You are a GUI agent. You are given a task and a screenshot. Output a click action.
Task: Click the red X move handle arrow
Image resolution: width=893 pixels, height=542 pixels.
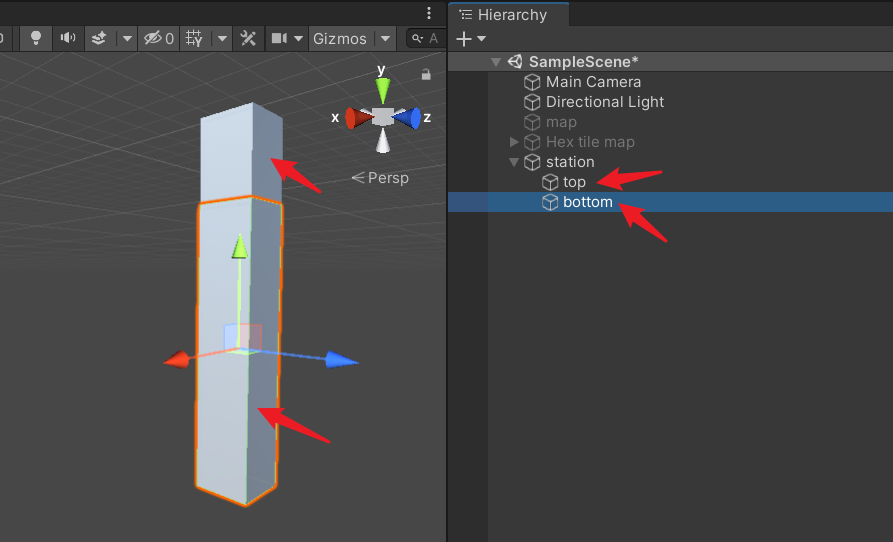point(177,360)
